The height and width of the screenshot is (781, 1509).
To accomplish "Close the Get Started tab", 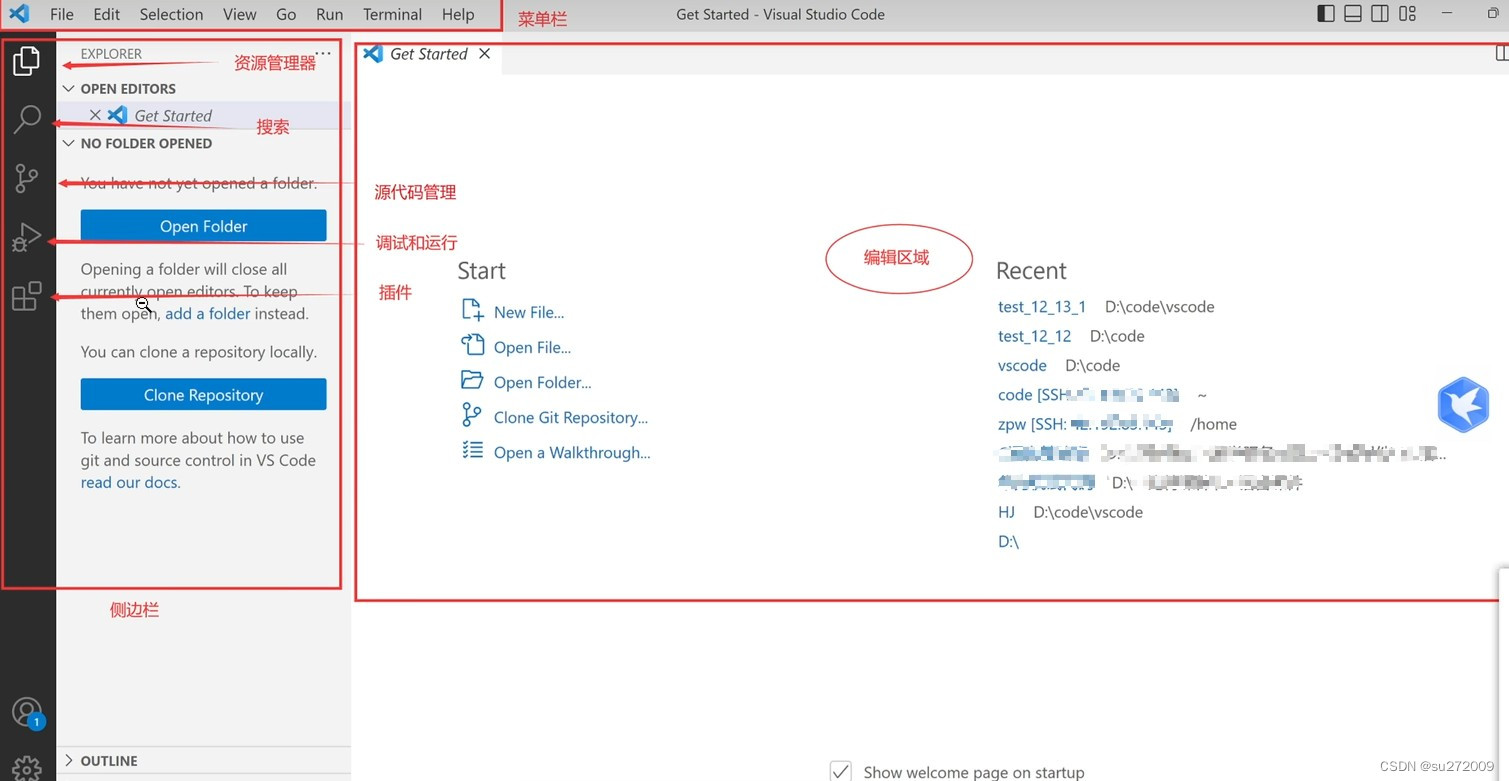I will point(484,54).
